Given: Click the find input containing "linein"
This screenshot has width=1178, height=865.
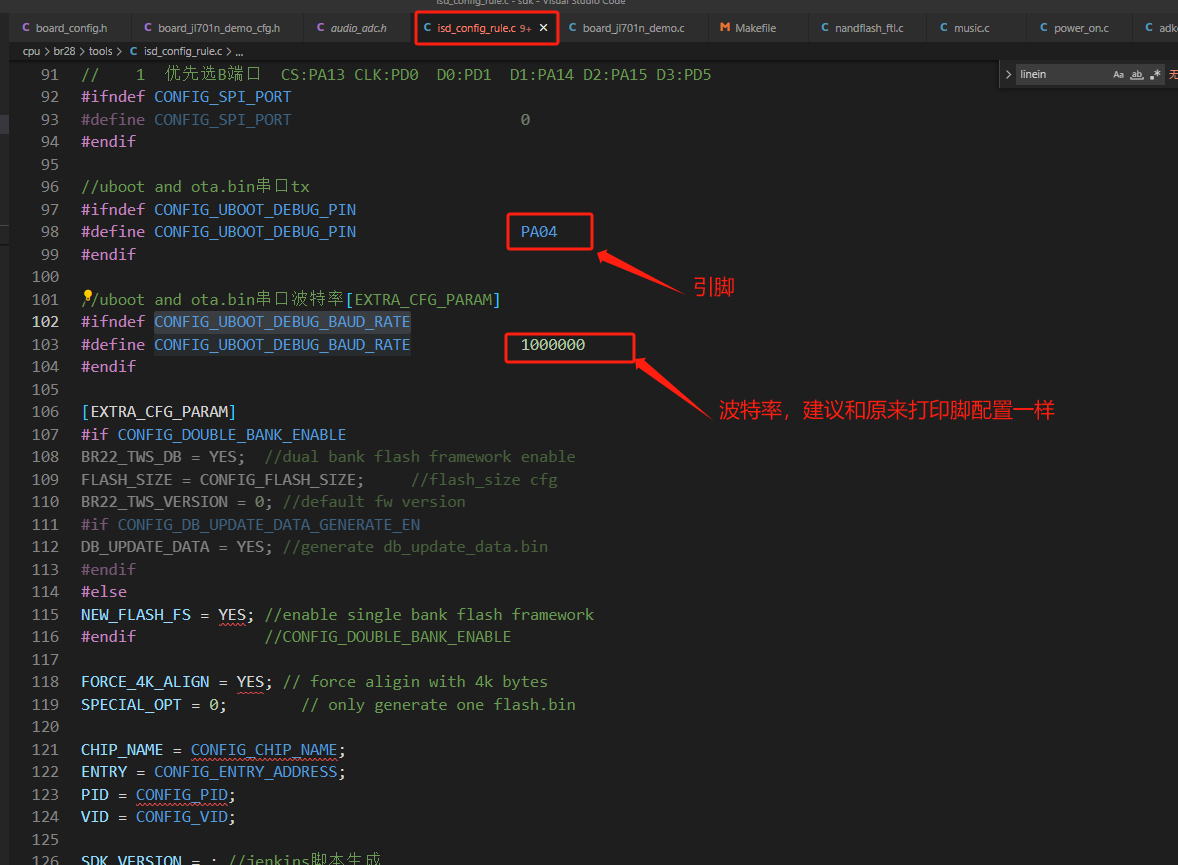Looking at the screenshot, I should click(x=1062, y=74).
